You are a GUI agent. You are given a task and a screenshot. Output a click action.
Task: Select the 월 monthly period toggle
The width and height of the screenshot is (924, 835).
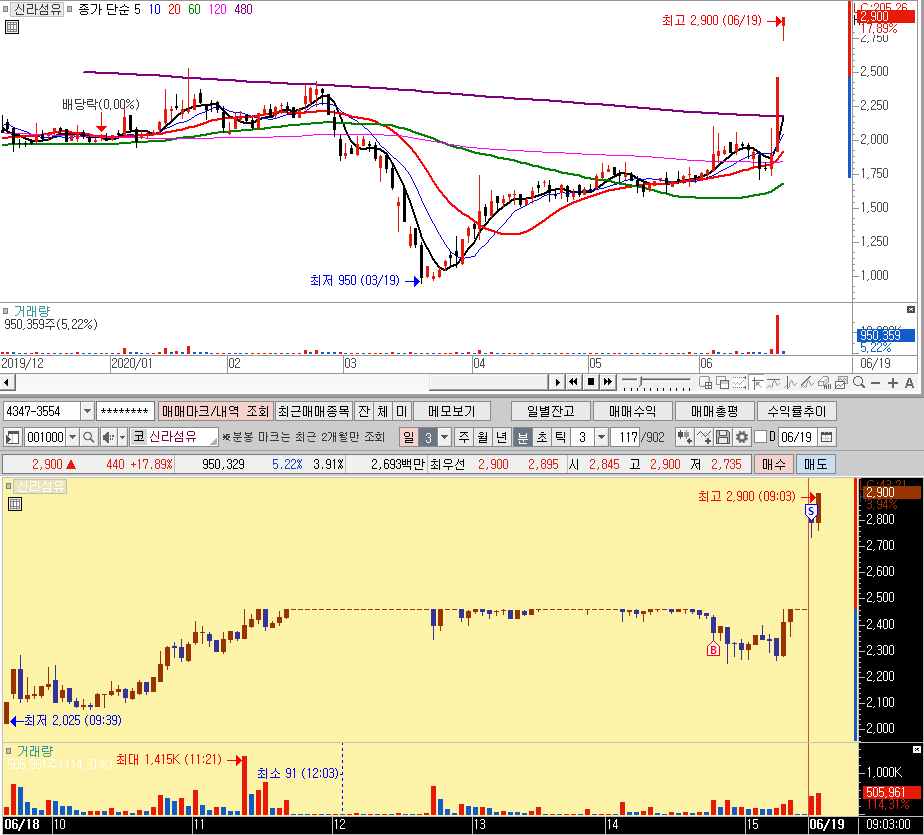click(483, 437)
